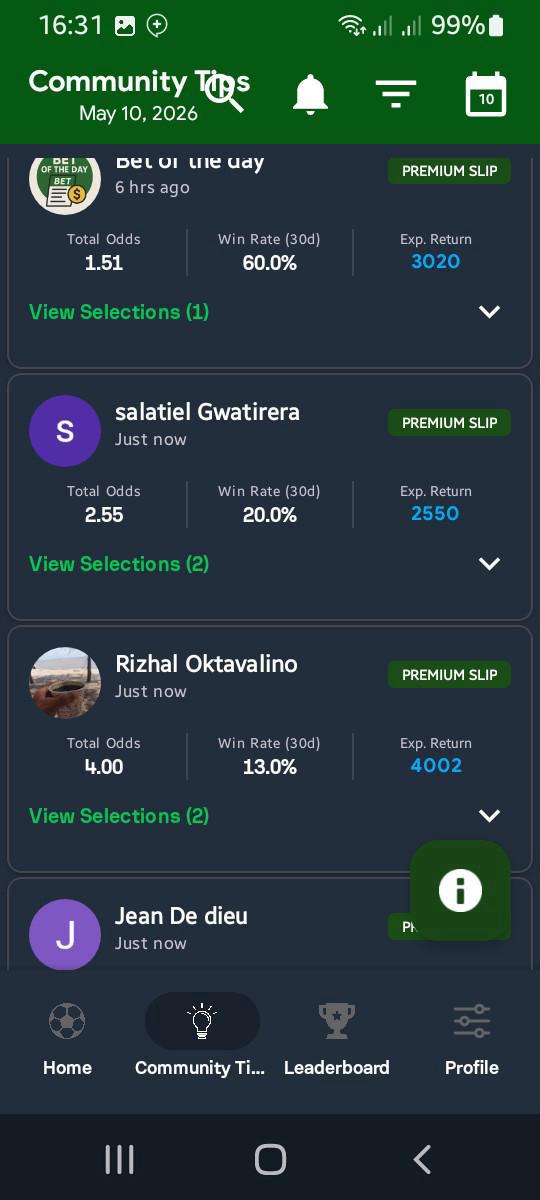Open the Leaderboard trophy tab
This screenshot has width=540, height=1200.
pos(337,1040)
